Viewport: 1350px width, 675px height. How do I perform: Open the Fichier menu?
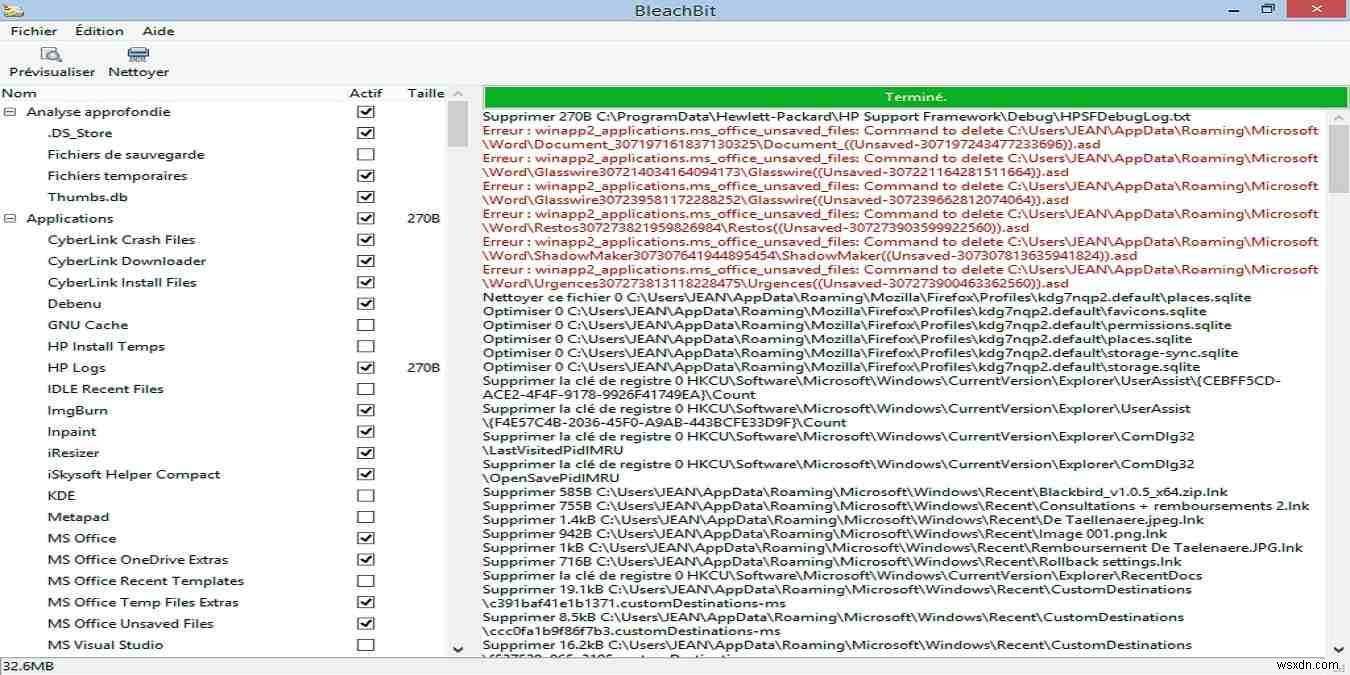33,30
